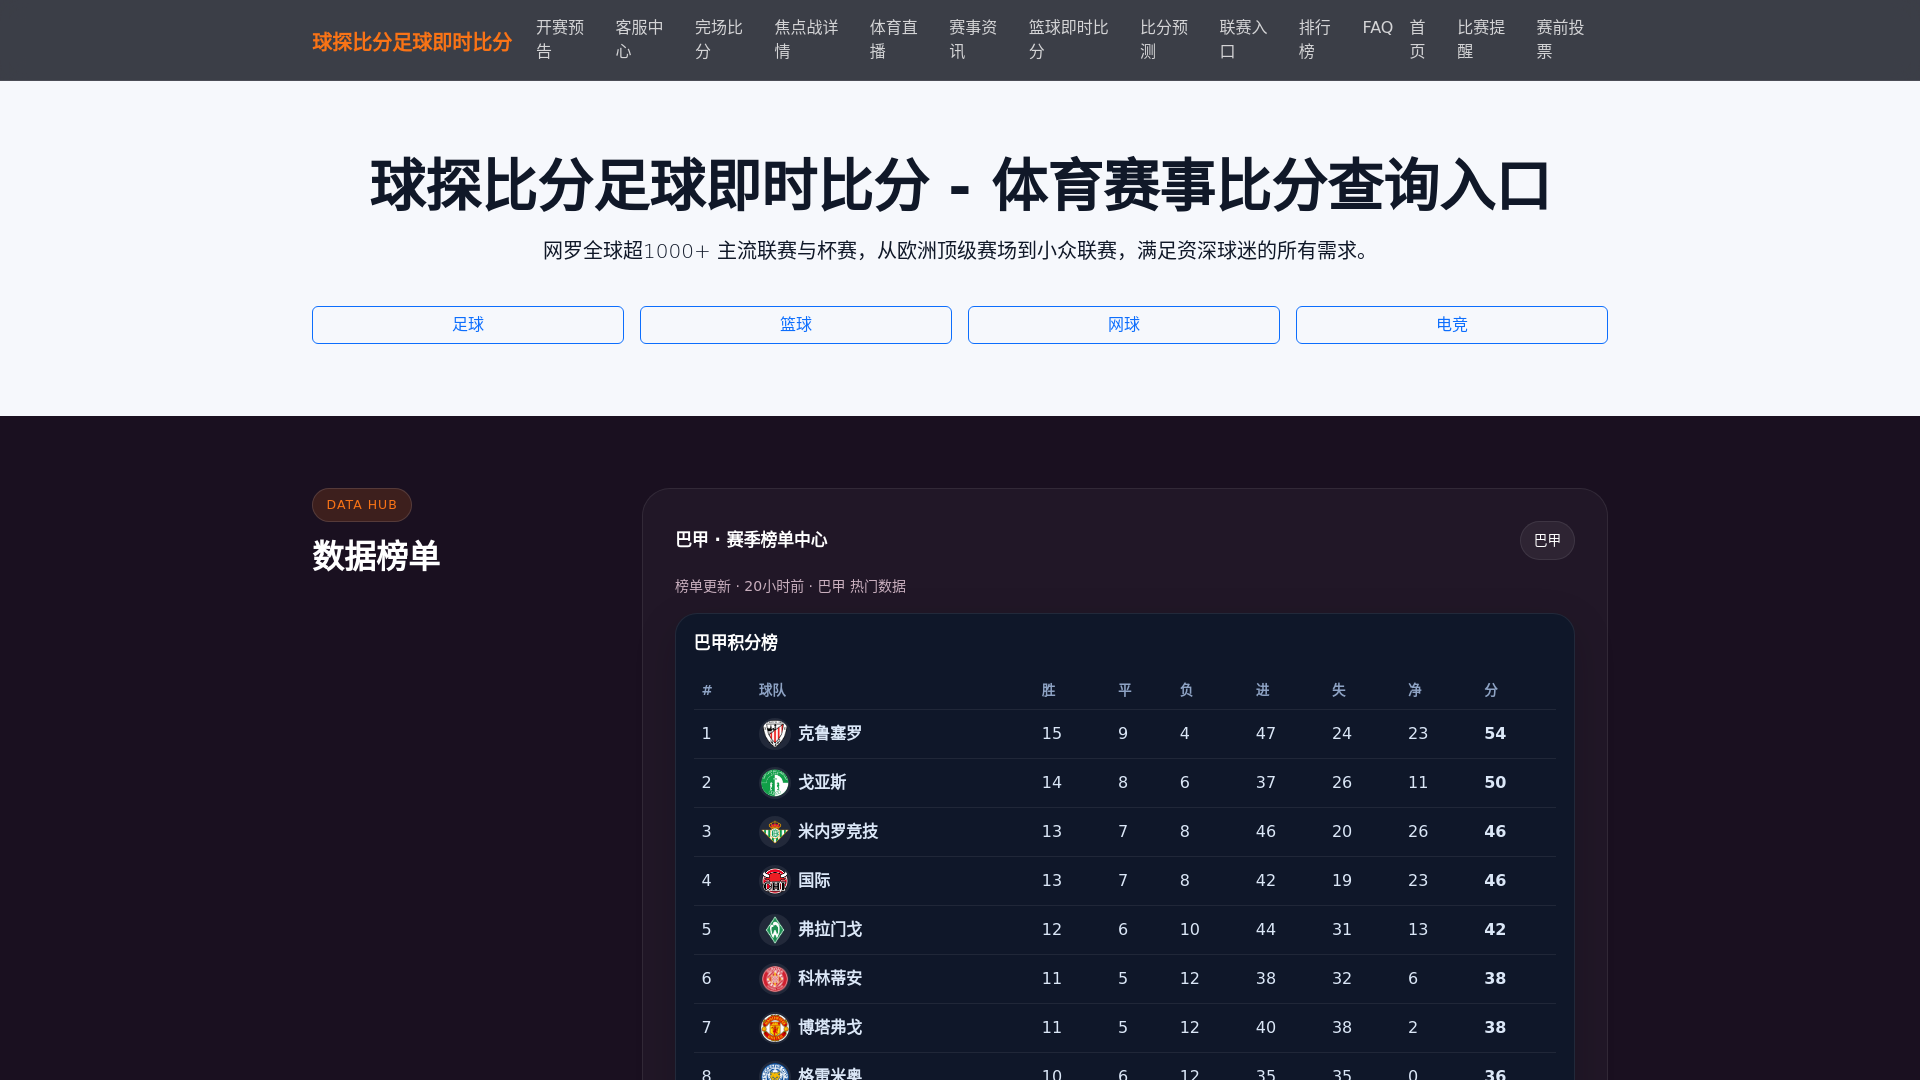1920x1080 pixels.
Task: Click team name 博塔弗戈
Action: (x=830, y=1028)
